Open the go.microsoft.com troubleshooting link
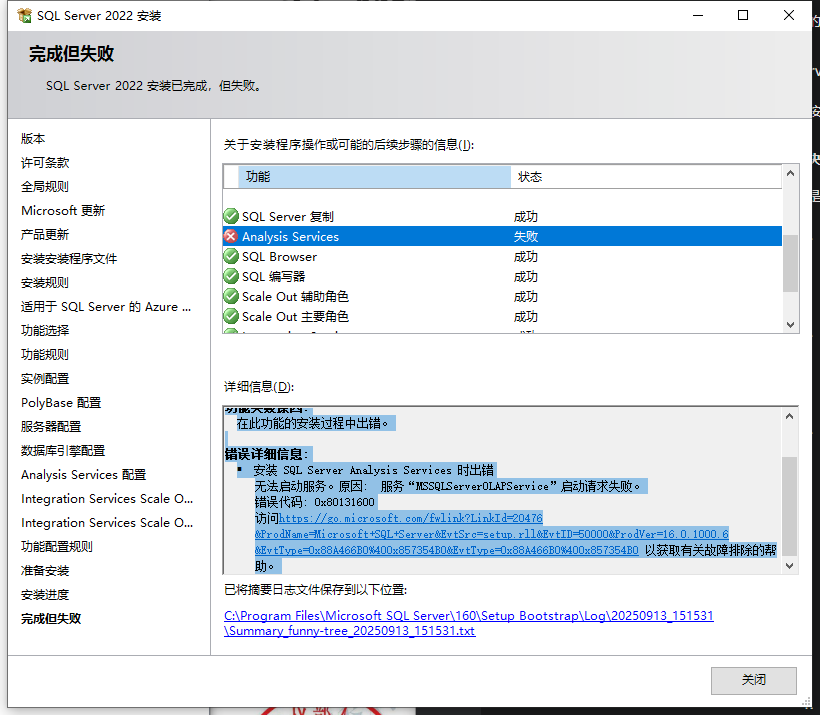The image size is (820, 715). point(492,534)
